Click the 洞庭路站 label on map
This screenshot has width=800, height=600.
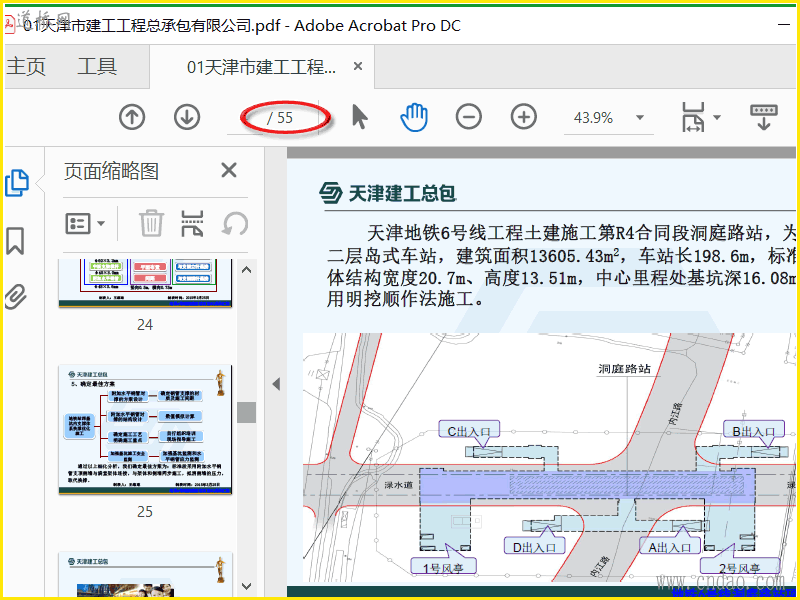coord(624,368)
